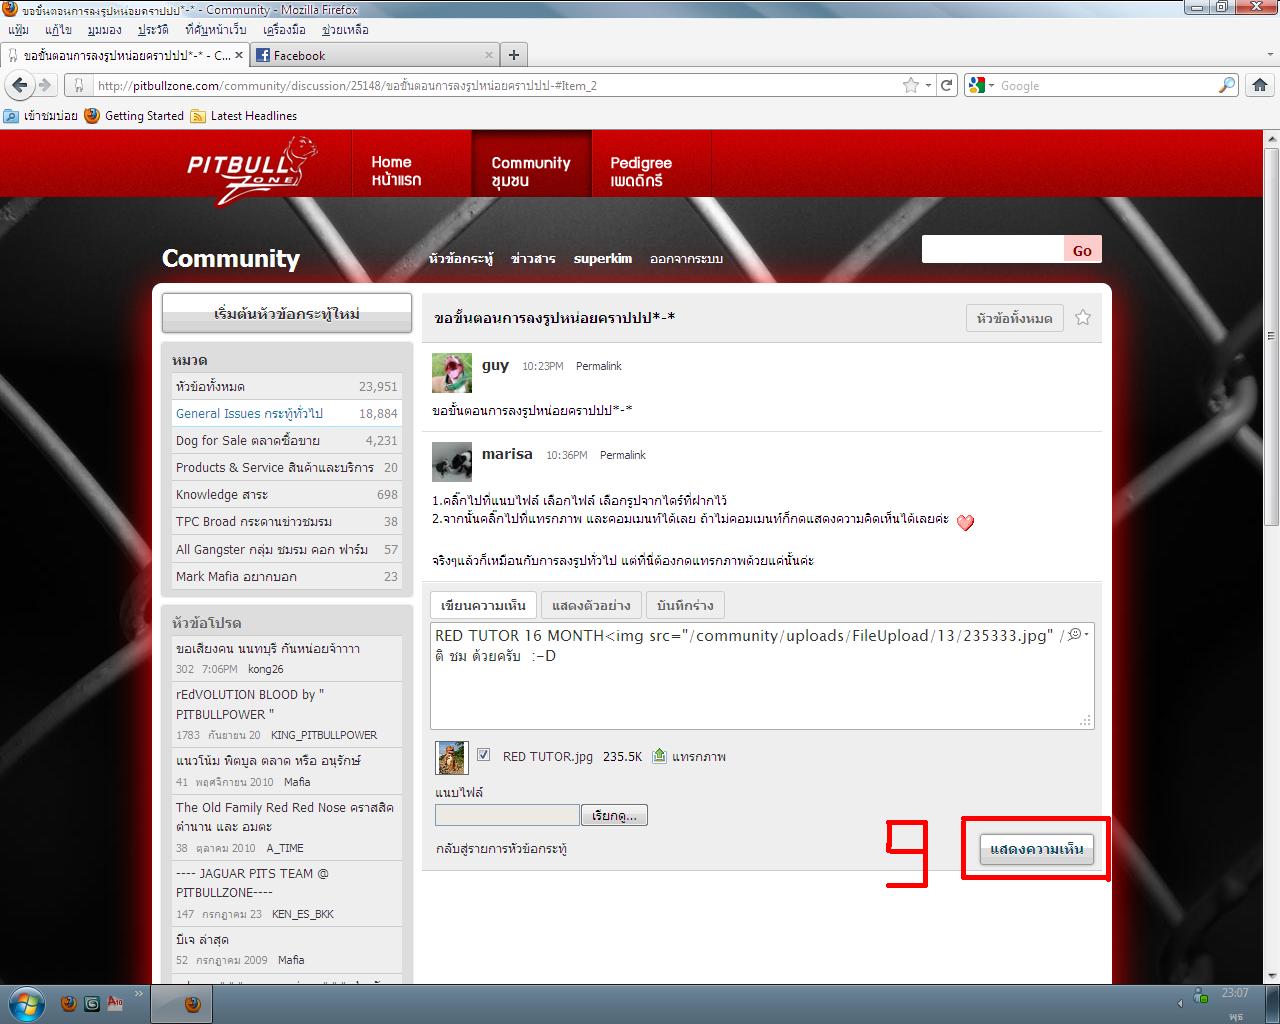Click the หัวข้อทั้งหมด button in discussion header
1280x1024 pixels.
1014,318
